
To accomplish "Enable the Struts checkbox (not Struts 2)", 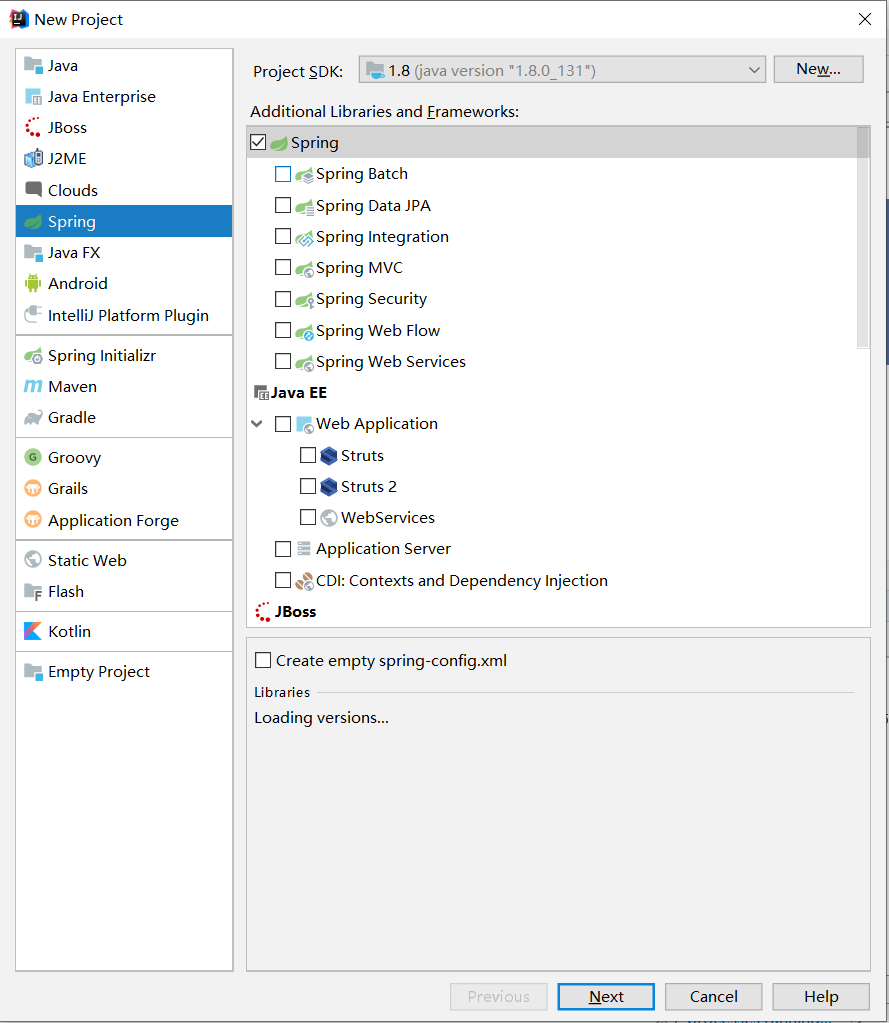I will 308,455.
